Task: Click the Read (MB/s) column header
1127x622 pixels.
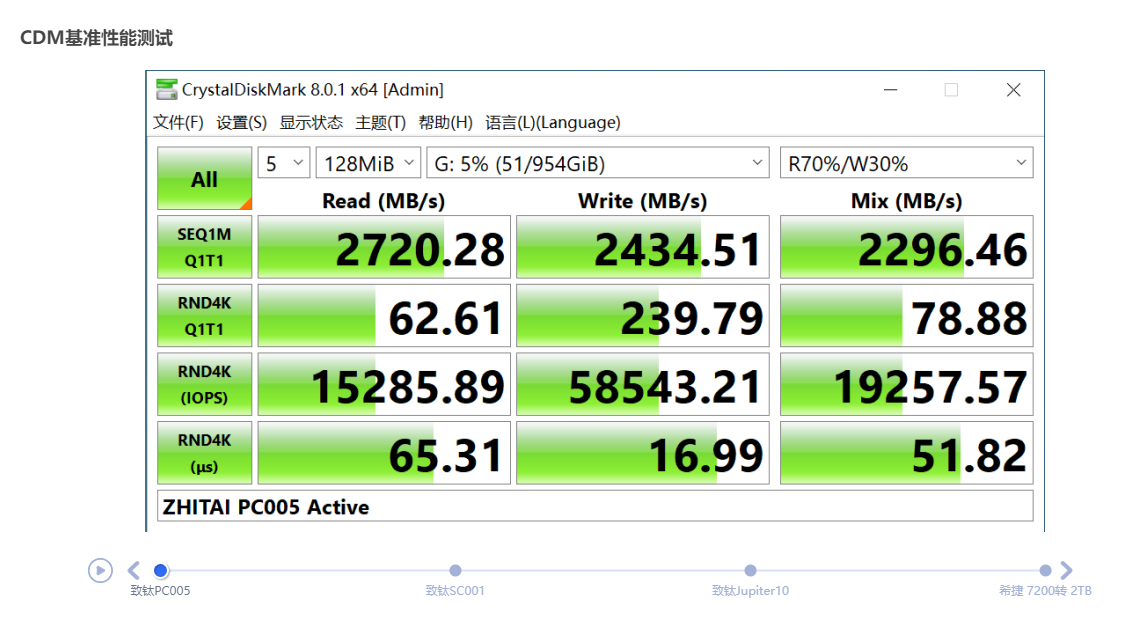Action: pos(384,201)
